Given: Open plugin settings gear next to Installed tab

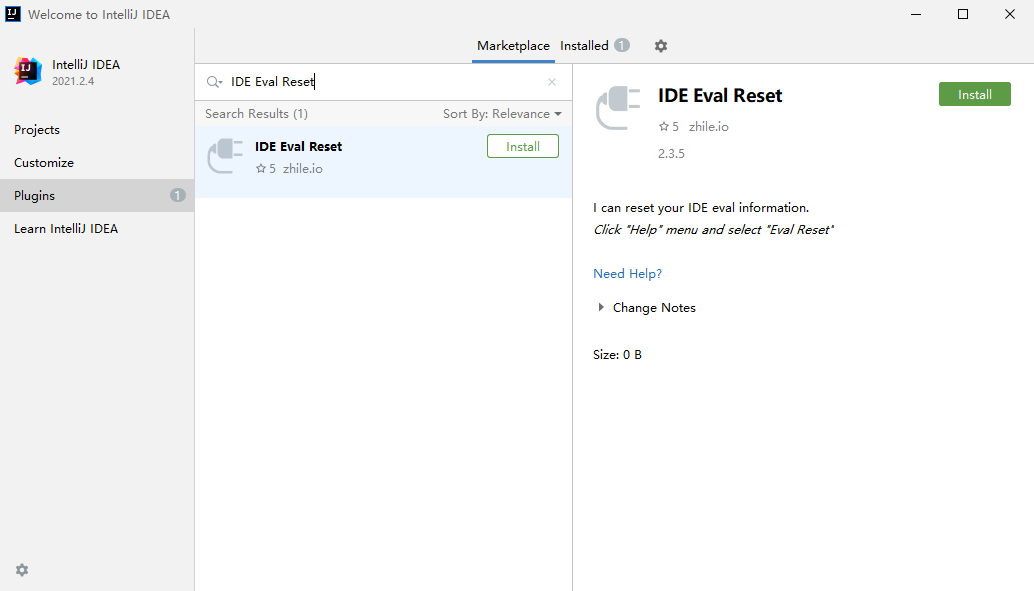Looking at the screenshot, I should (661, 46).
